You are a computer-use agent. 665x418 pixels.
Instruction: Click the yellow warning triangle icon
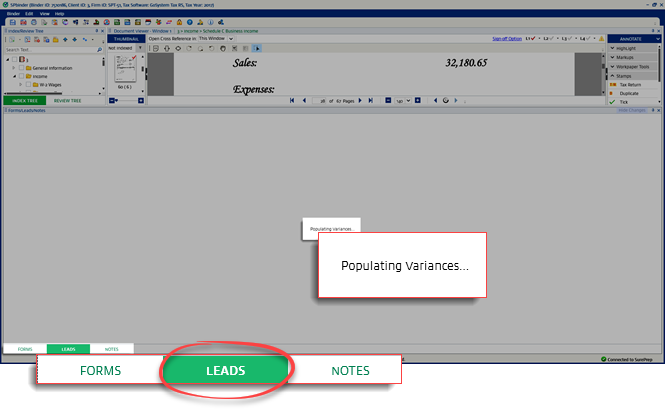[601, 39]
